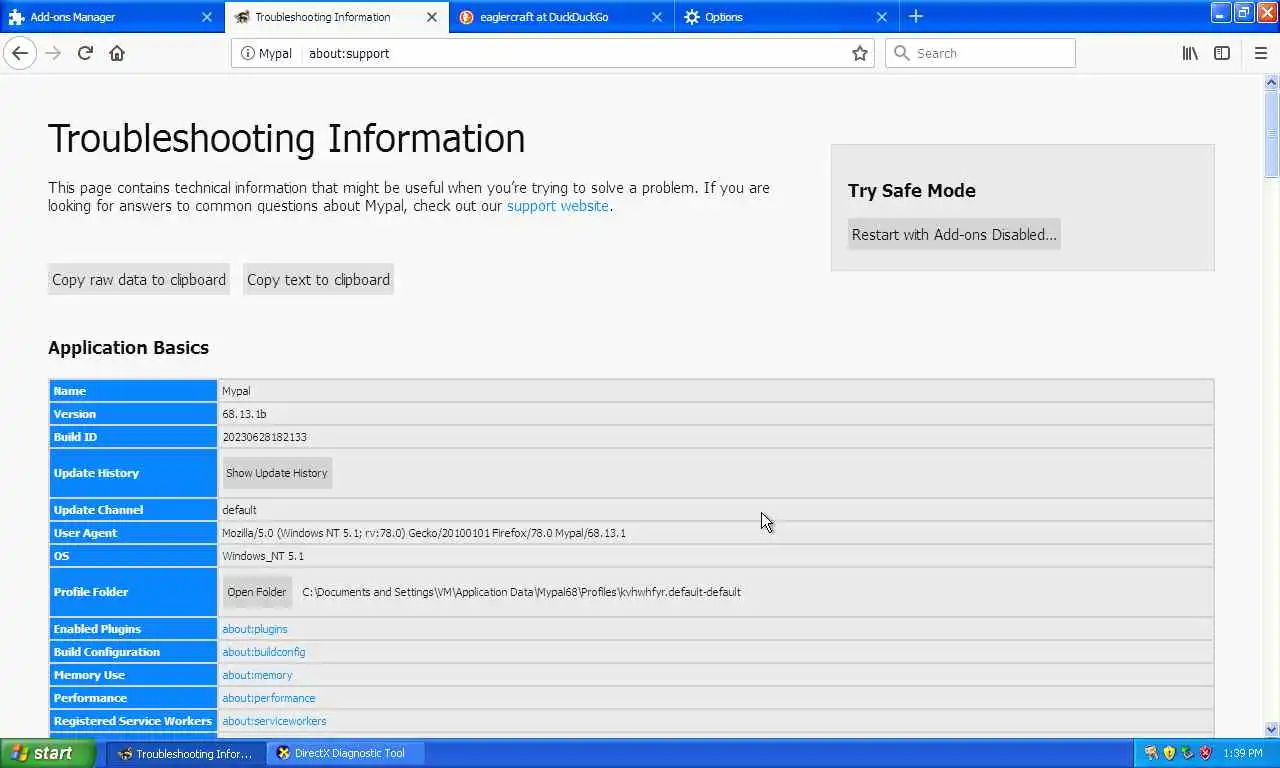This screenshot has height=768, width=1280.
Task: Switch to DirectX Diagnostic Tool window
Action: point(346,753)
